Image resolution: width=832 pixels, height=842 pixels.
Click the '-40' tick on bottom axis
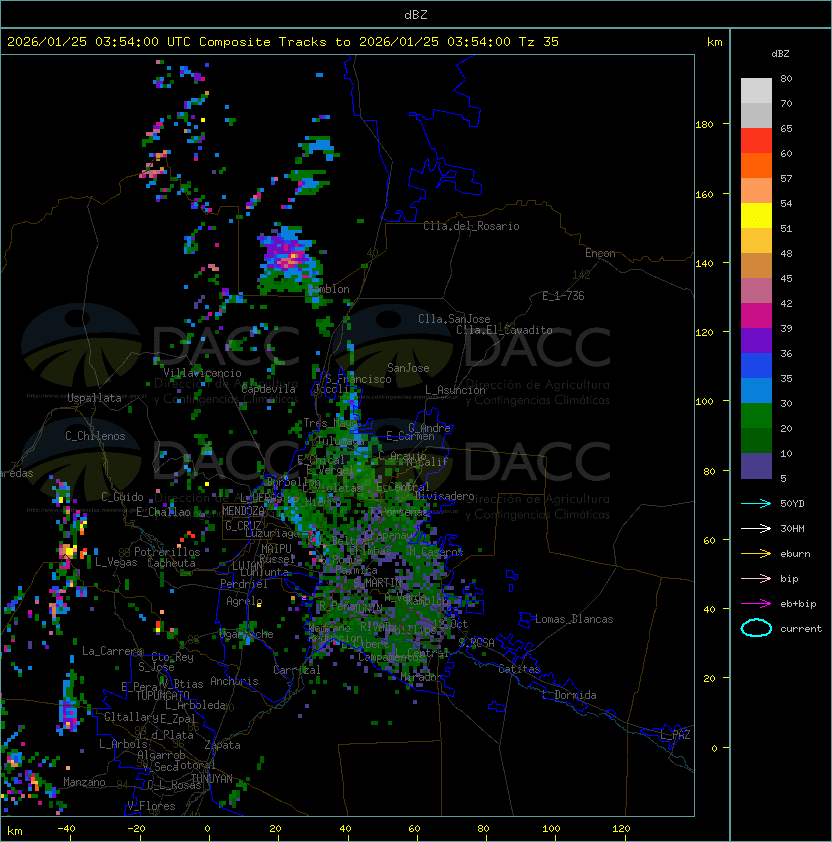(66, 829)
